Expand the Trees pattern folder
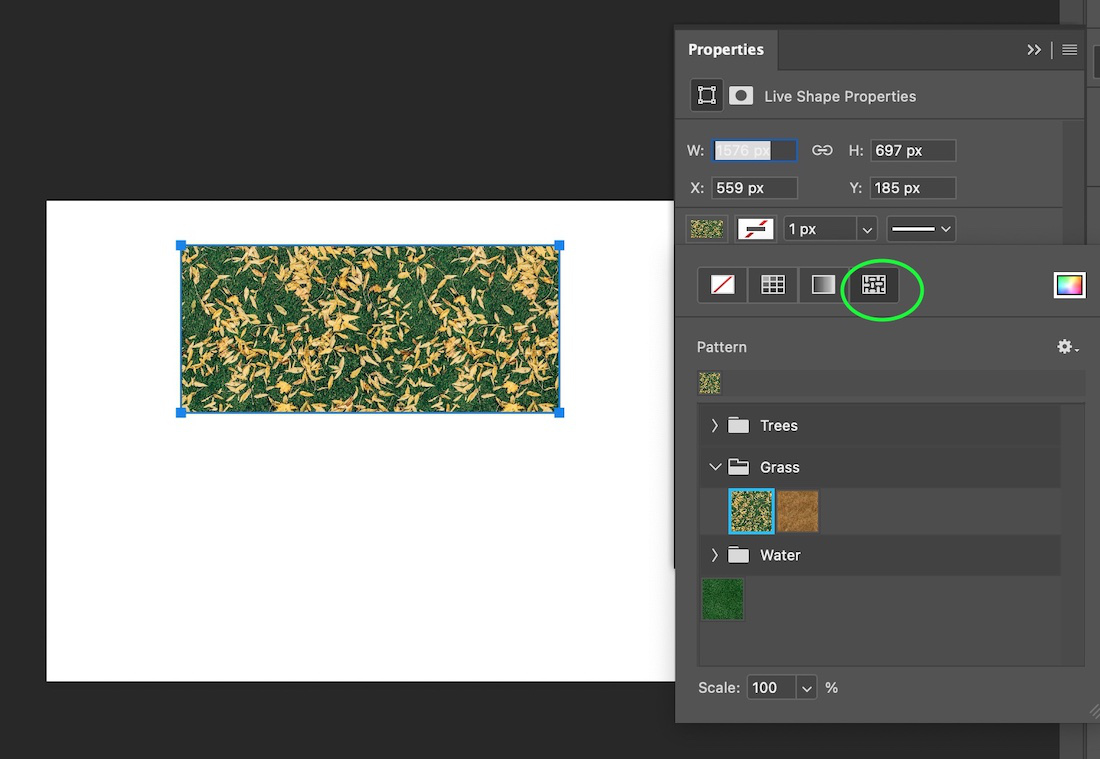Viewport: 1100px width, 759px height. (x=714, y=425)
